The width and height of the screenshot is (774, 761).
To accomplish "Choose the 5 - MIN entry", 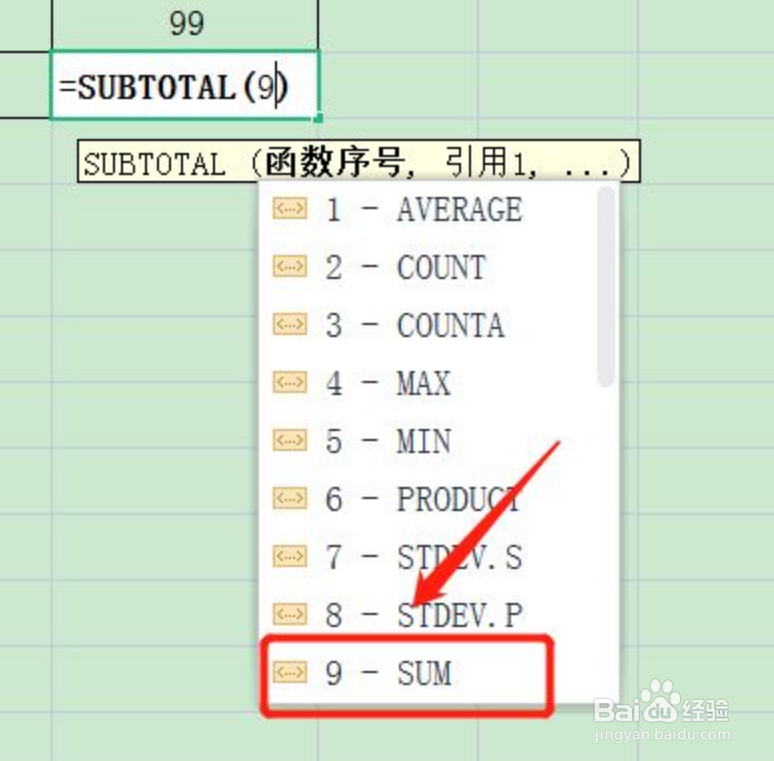I will pyautogui.click(x=388, y=442).
